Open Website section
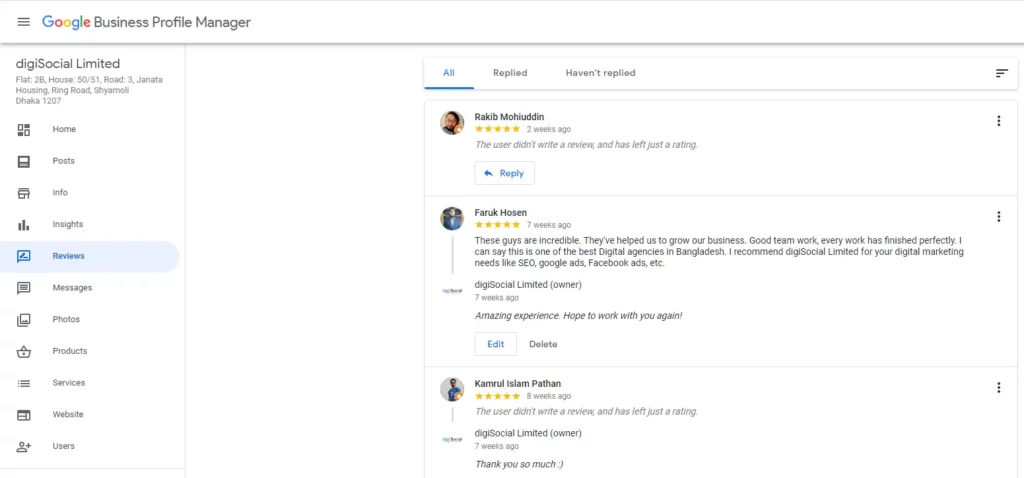The width and height of the screenshot is (1024, 478). tap(68, 415)
